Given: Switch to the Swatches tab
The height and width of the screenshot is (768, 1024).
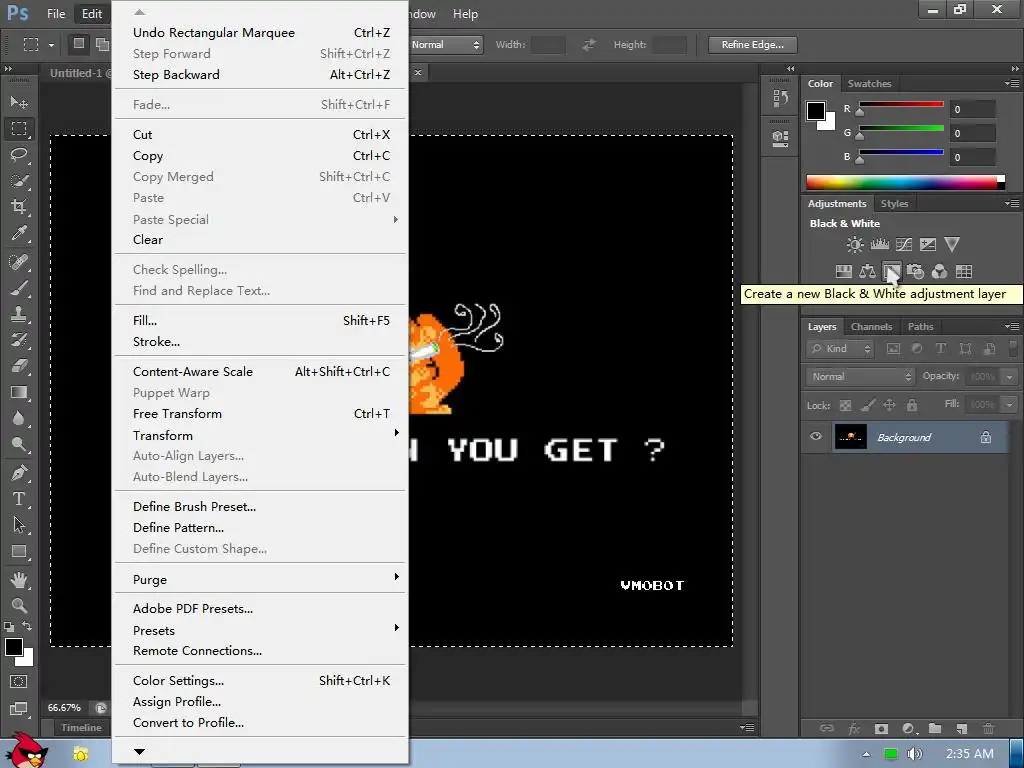Looking at the screenshot, I should pyautogui.click(x=869, y=84).
